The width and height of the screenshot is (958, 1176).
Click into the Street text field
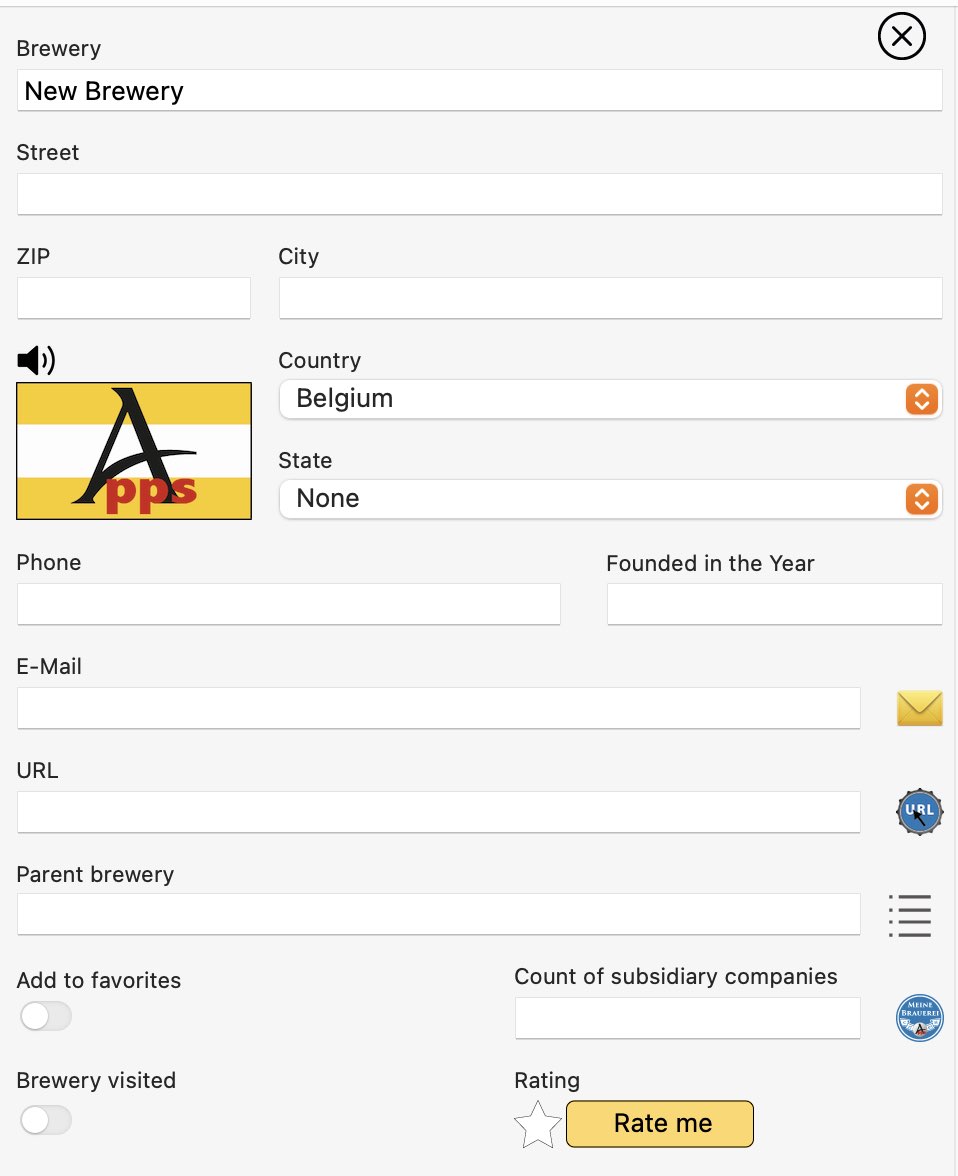[x=479, y=194]
